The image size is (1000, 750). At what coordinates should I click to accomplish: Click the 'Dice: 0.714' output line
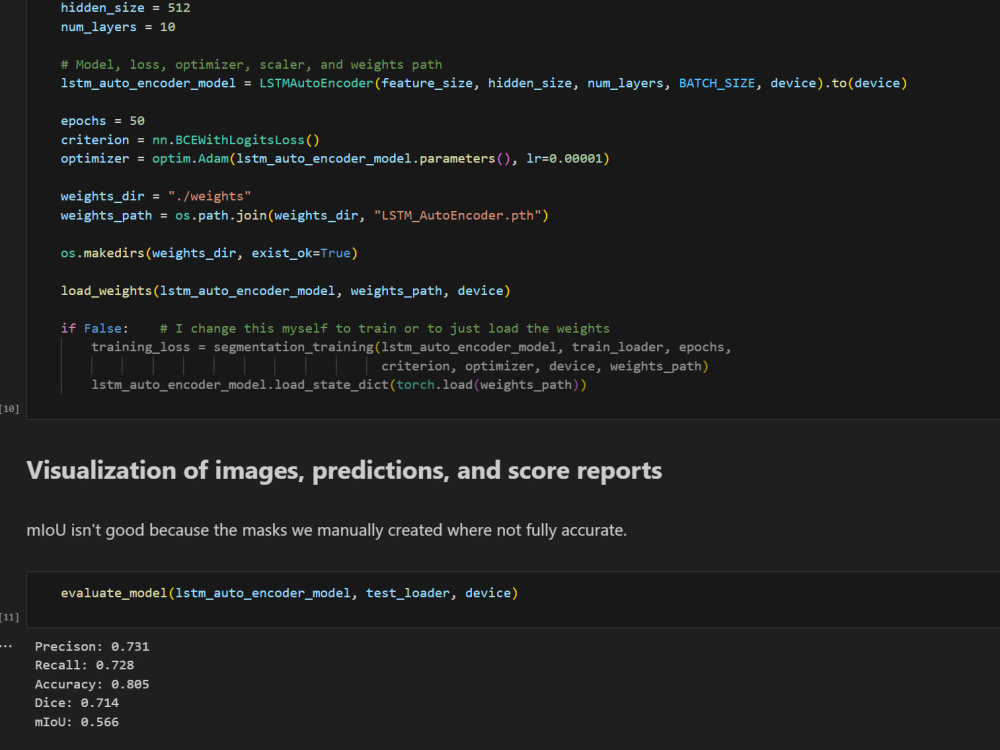point(77,703)
